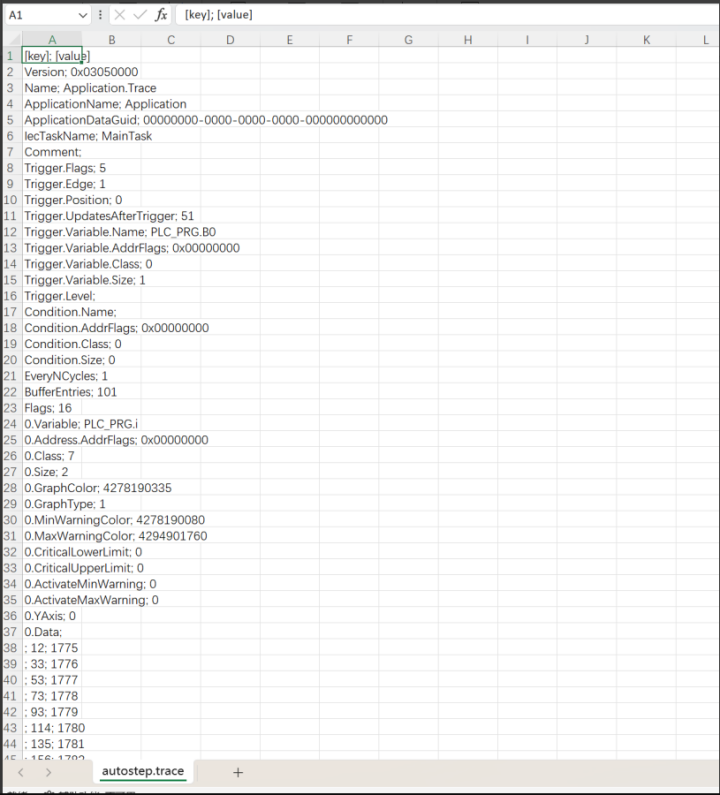
Task: Select column H header
Action: pyautogui.click(x=467, y=40)
